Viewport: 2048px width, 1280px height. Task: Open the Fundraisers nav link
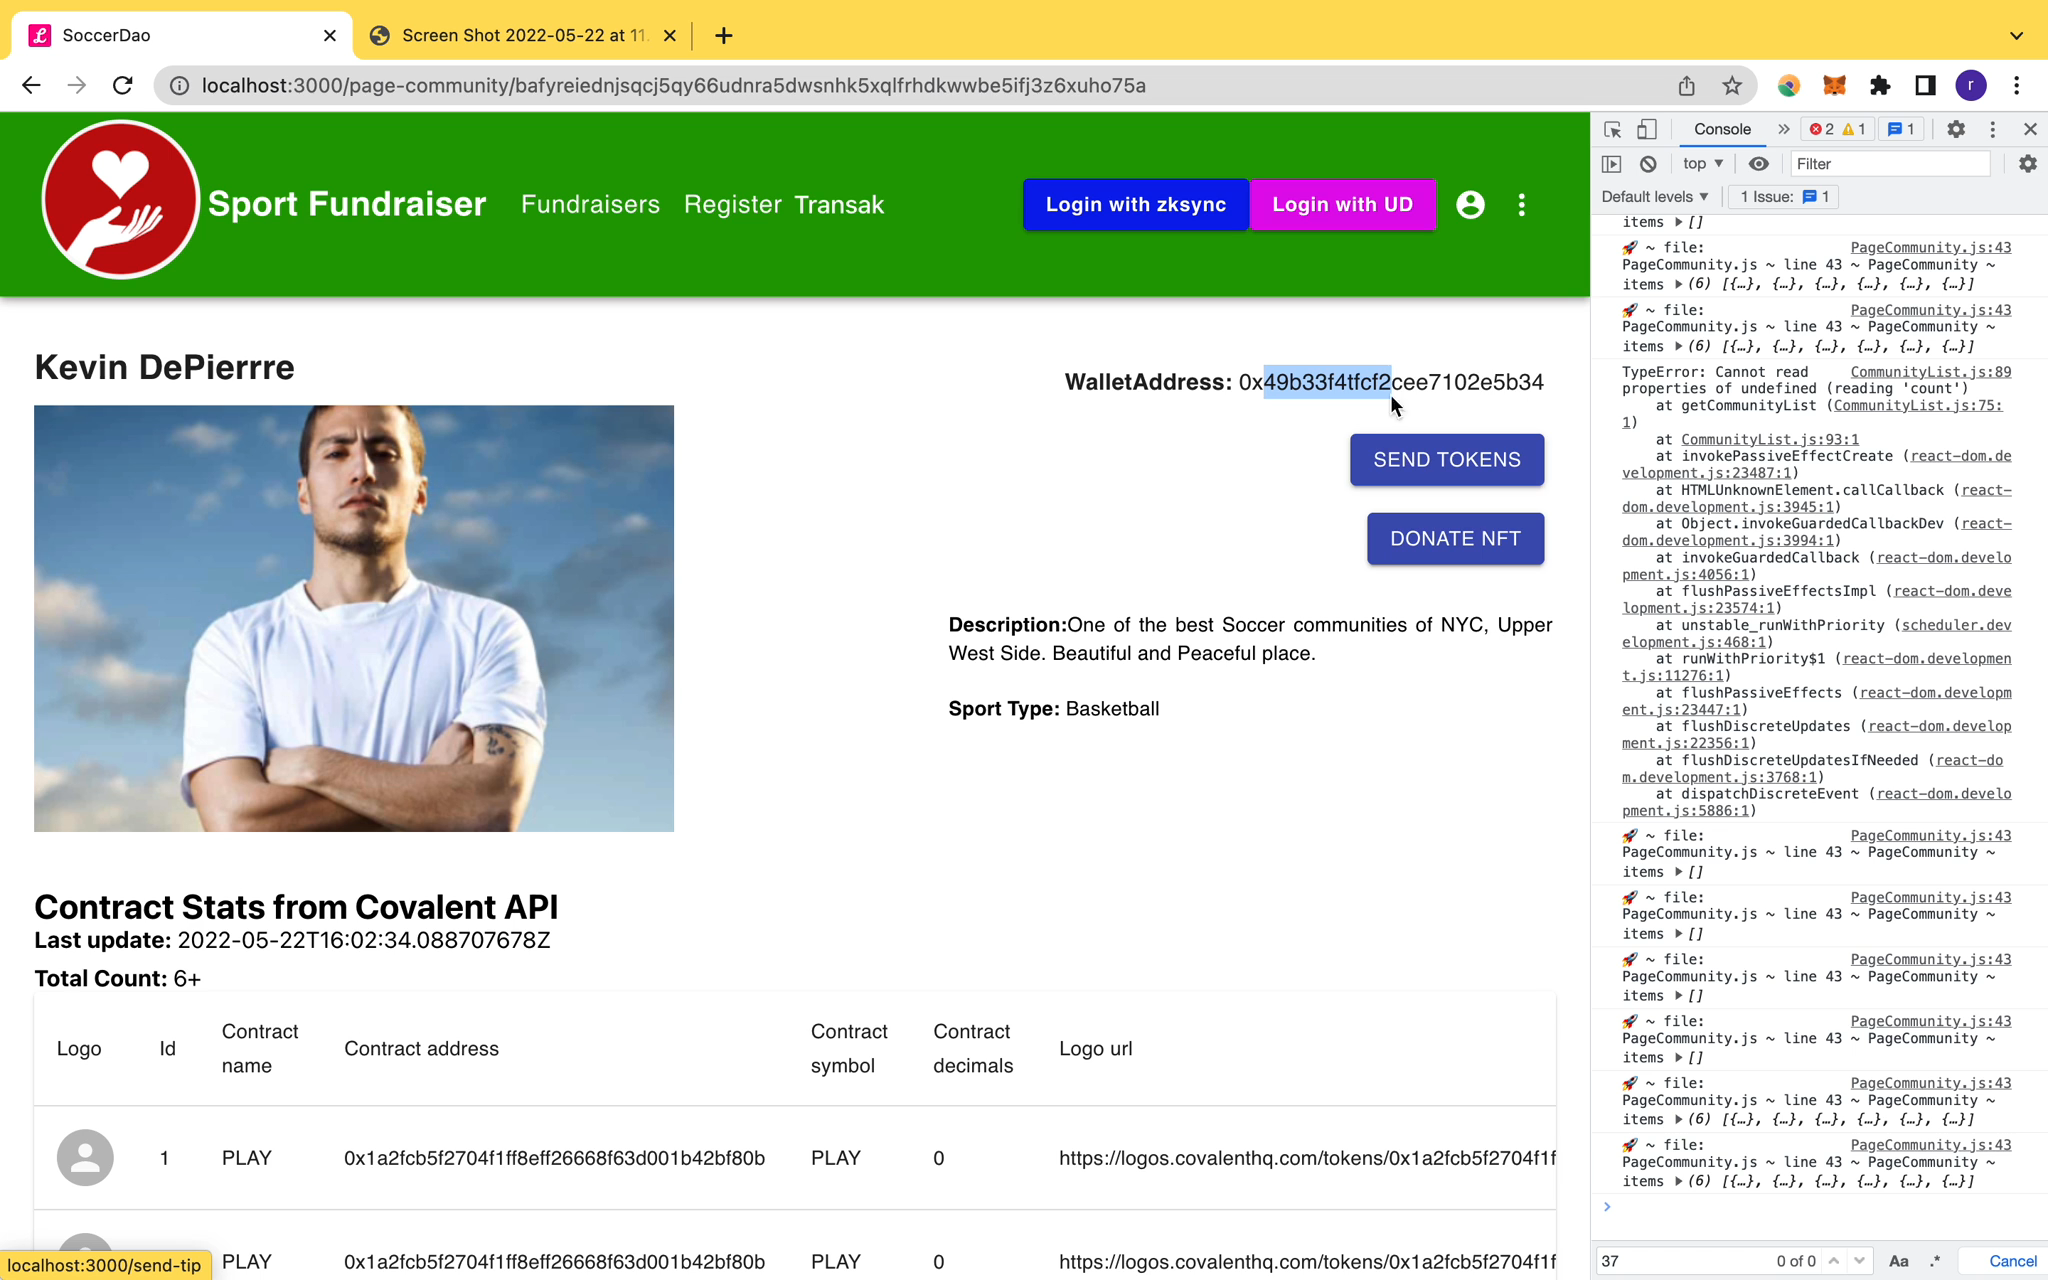point(590,205)
